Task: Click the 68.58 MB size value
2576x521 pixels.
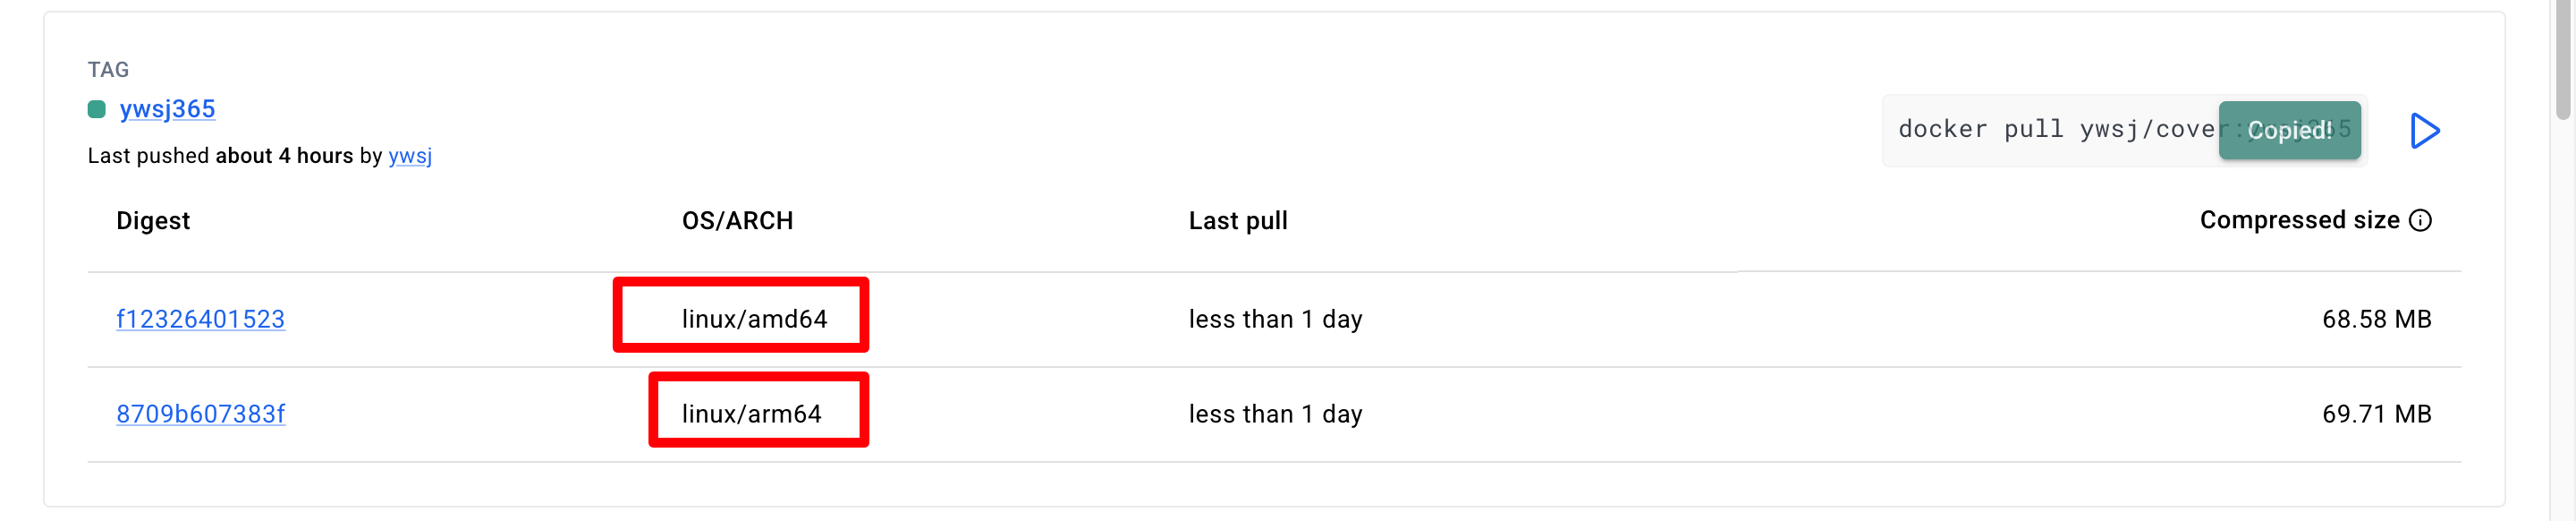Action: tap(2376, 319)
